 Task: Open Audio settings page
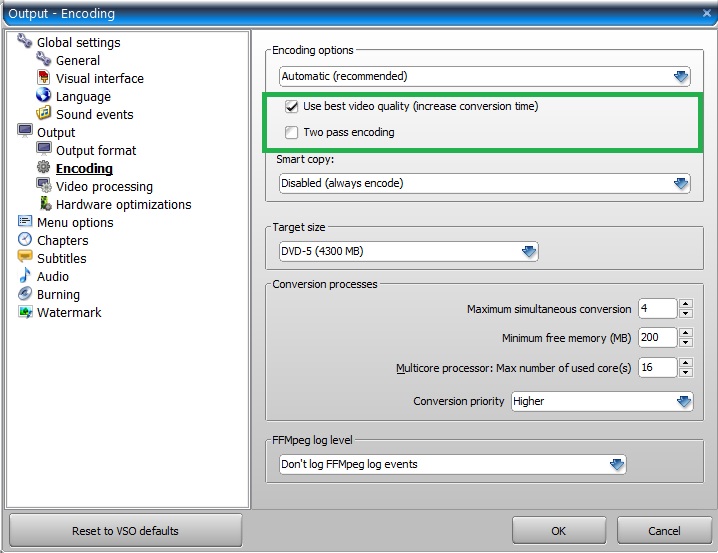pos(53,276)
